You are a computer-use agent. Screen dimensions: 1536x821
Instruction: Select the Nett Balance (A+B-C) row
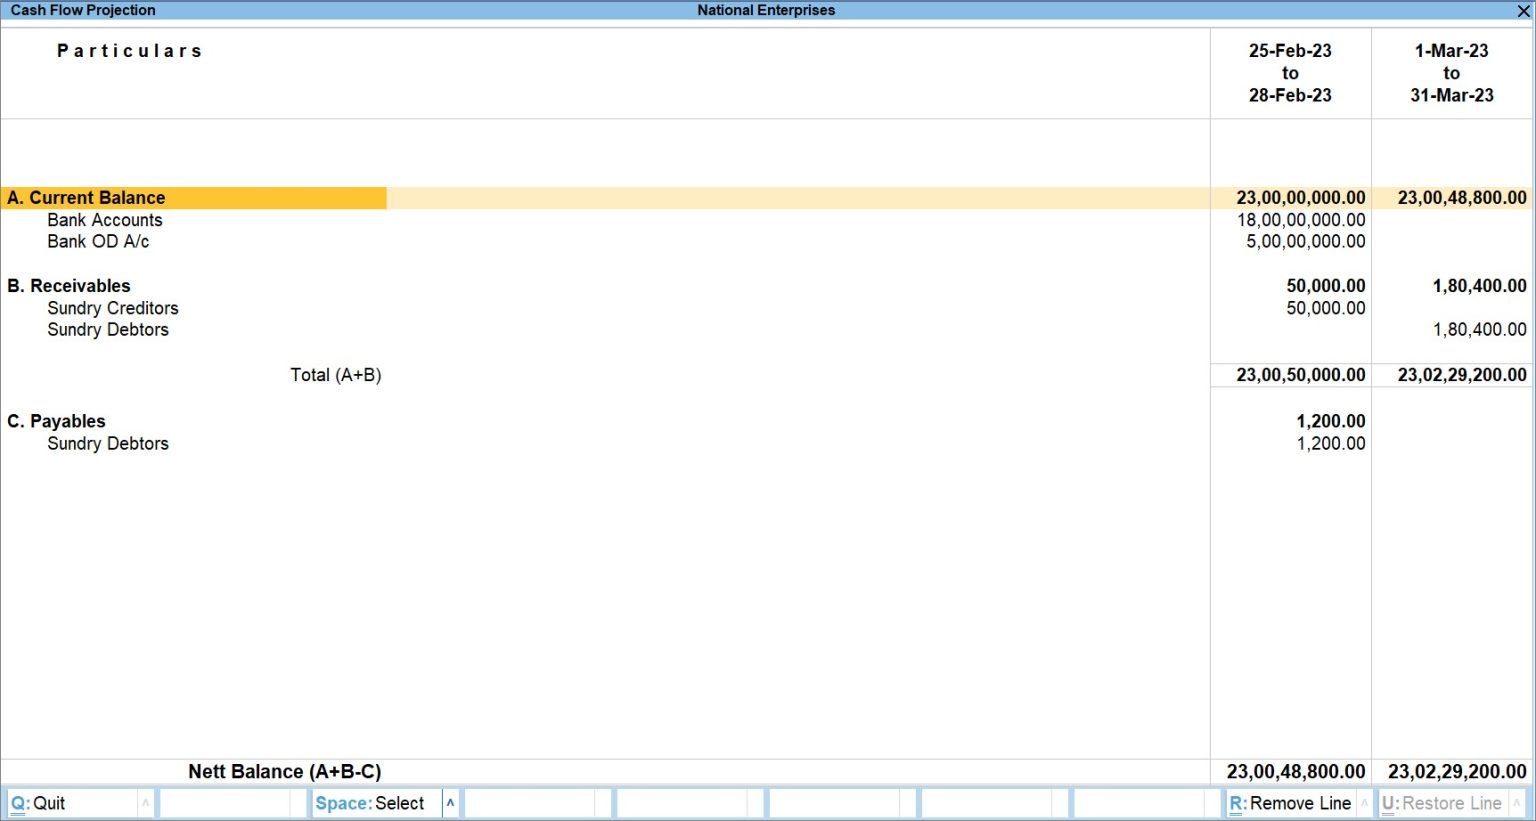click(285, 771)
